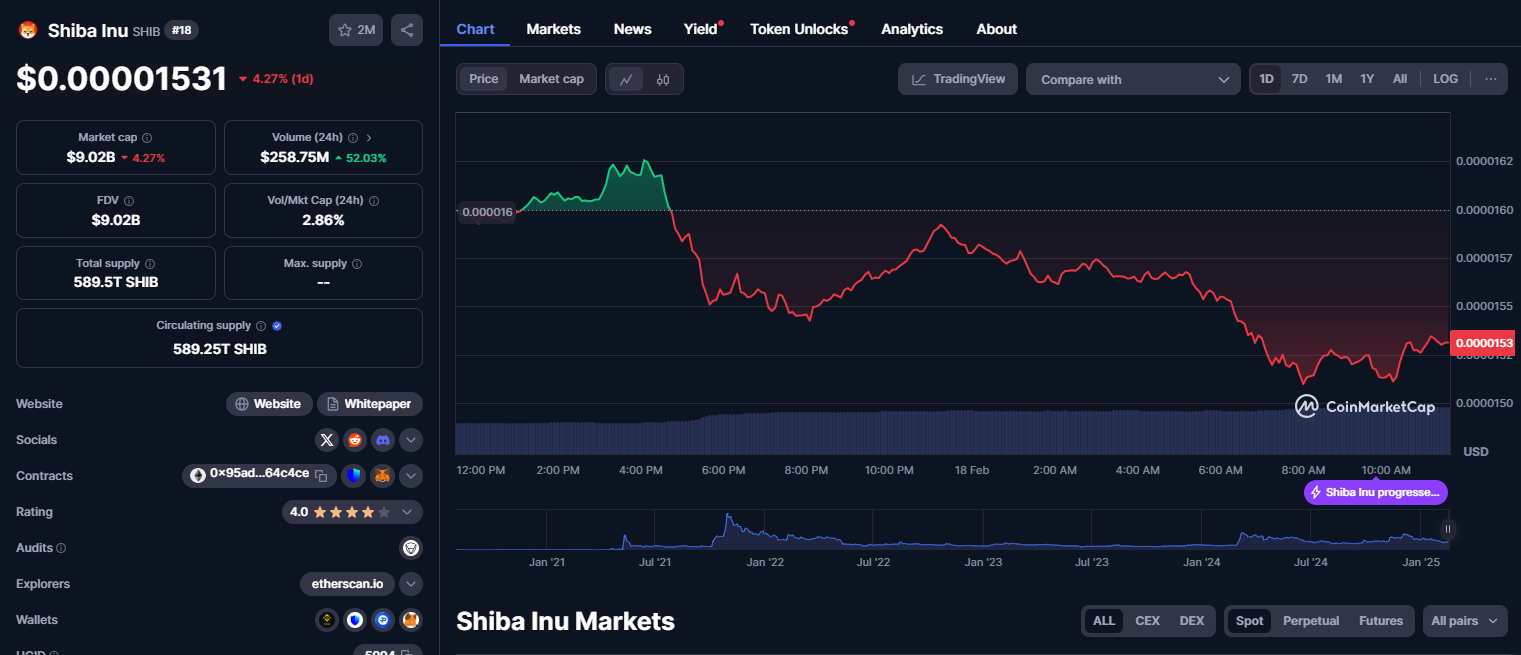Set chart range to 7D

[1300, 79]
